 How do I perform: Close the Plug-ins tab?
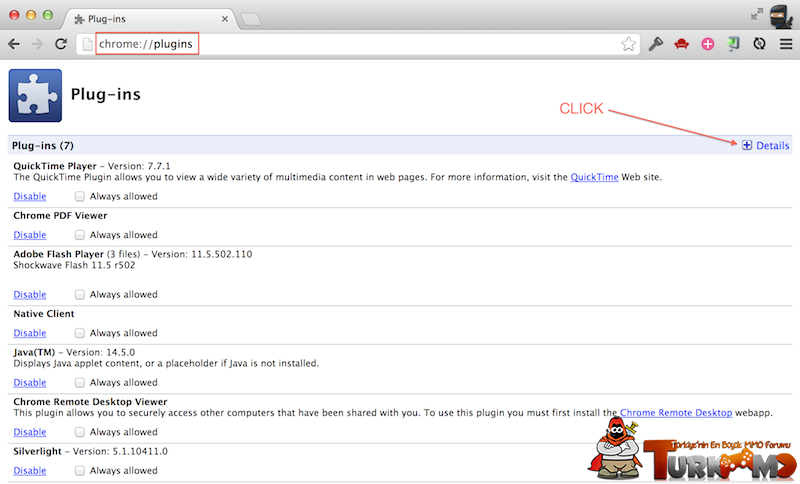(x=224, y=19)
